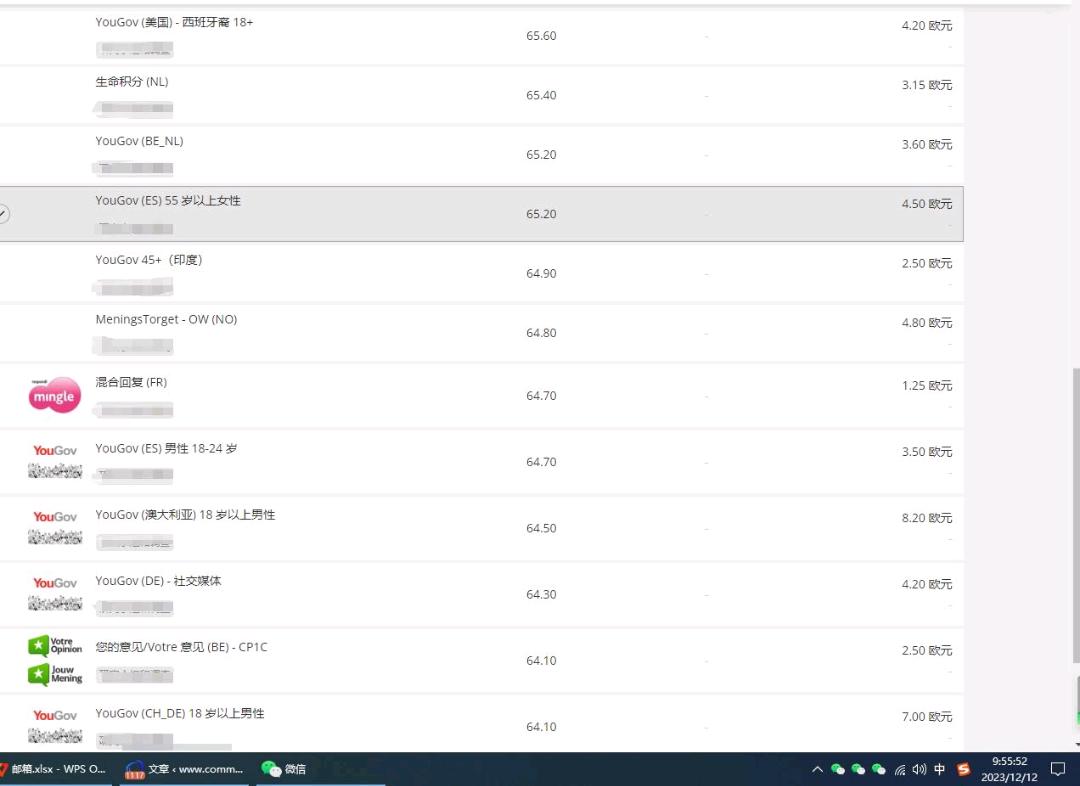Click the 64.10 score in YouGov (CH_DE) row

541,727
